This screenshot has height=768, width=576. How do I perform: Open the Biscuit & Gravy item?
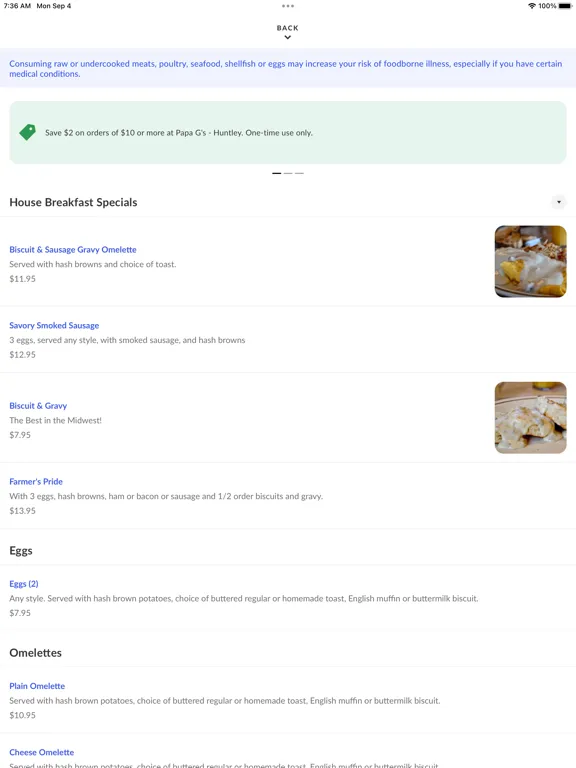pos(288,418)
